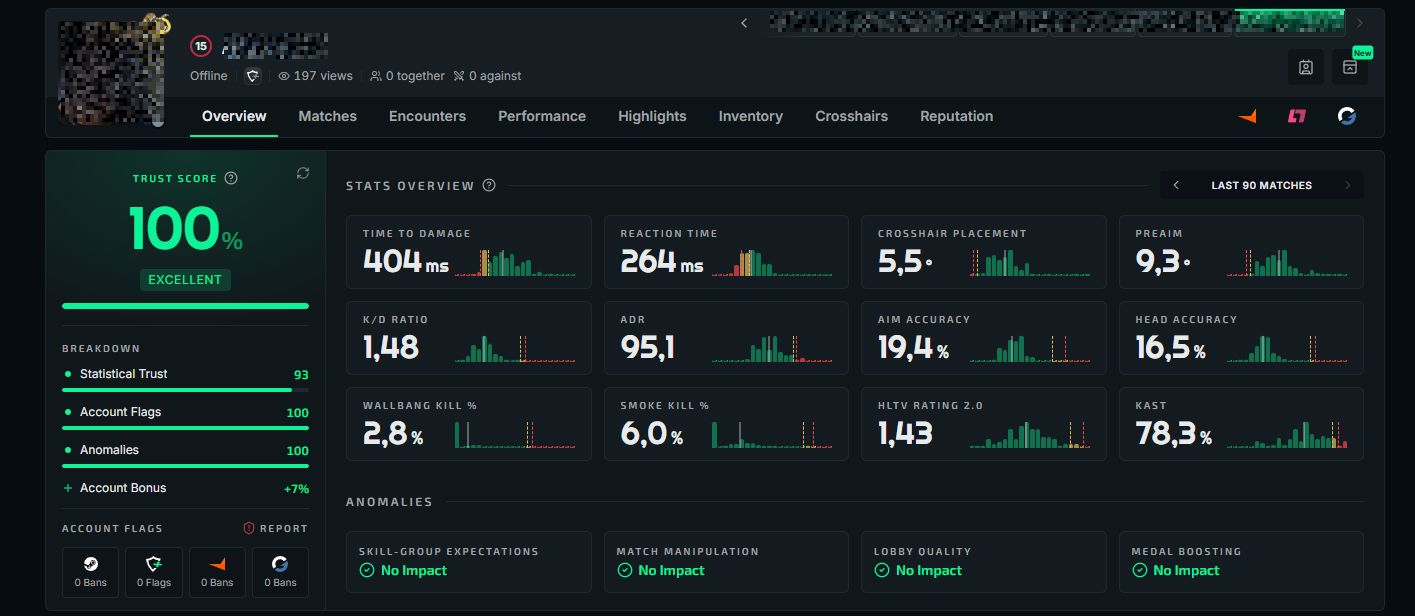The image size is (1415, 616).
Task: Click Medal Boosting checkmark icon
Action: pyautogui.click(x=1139, y=570)
